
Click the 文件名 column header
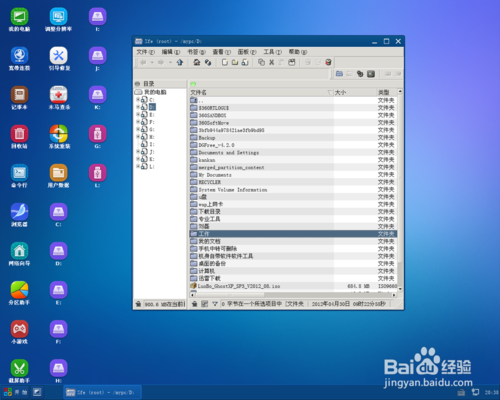261,92
